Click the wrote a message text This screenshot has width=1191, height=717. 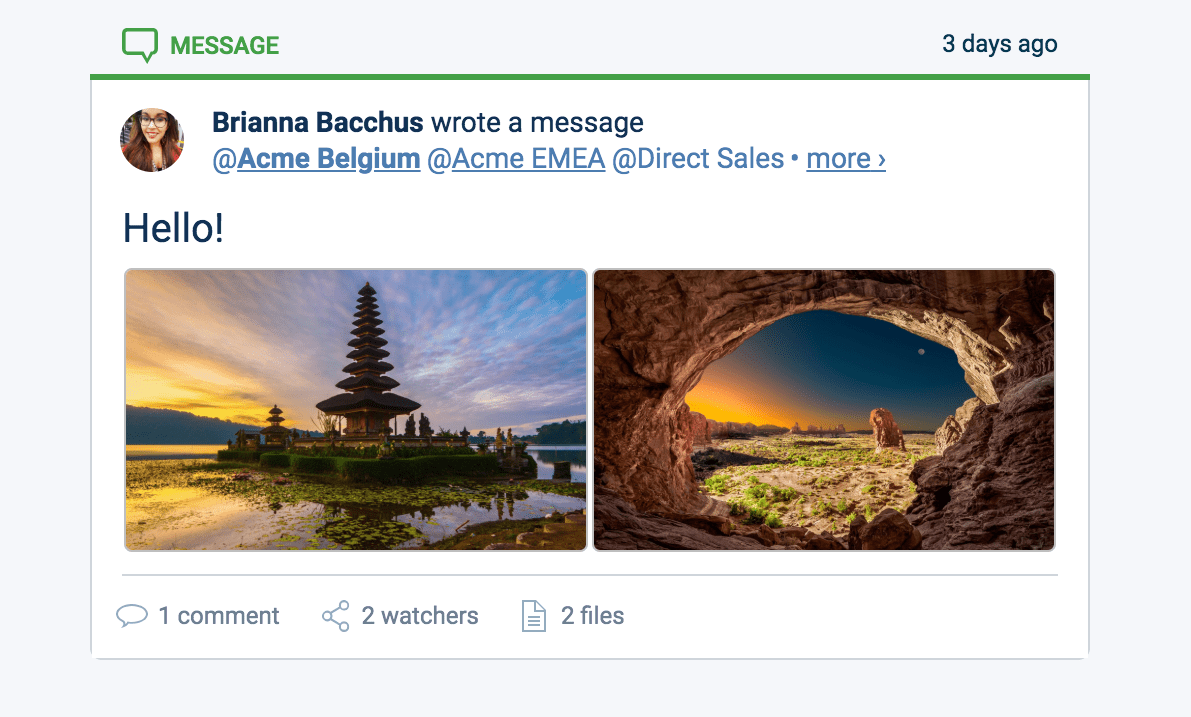(x=537, y=123)
